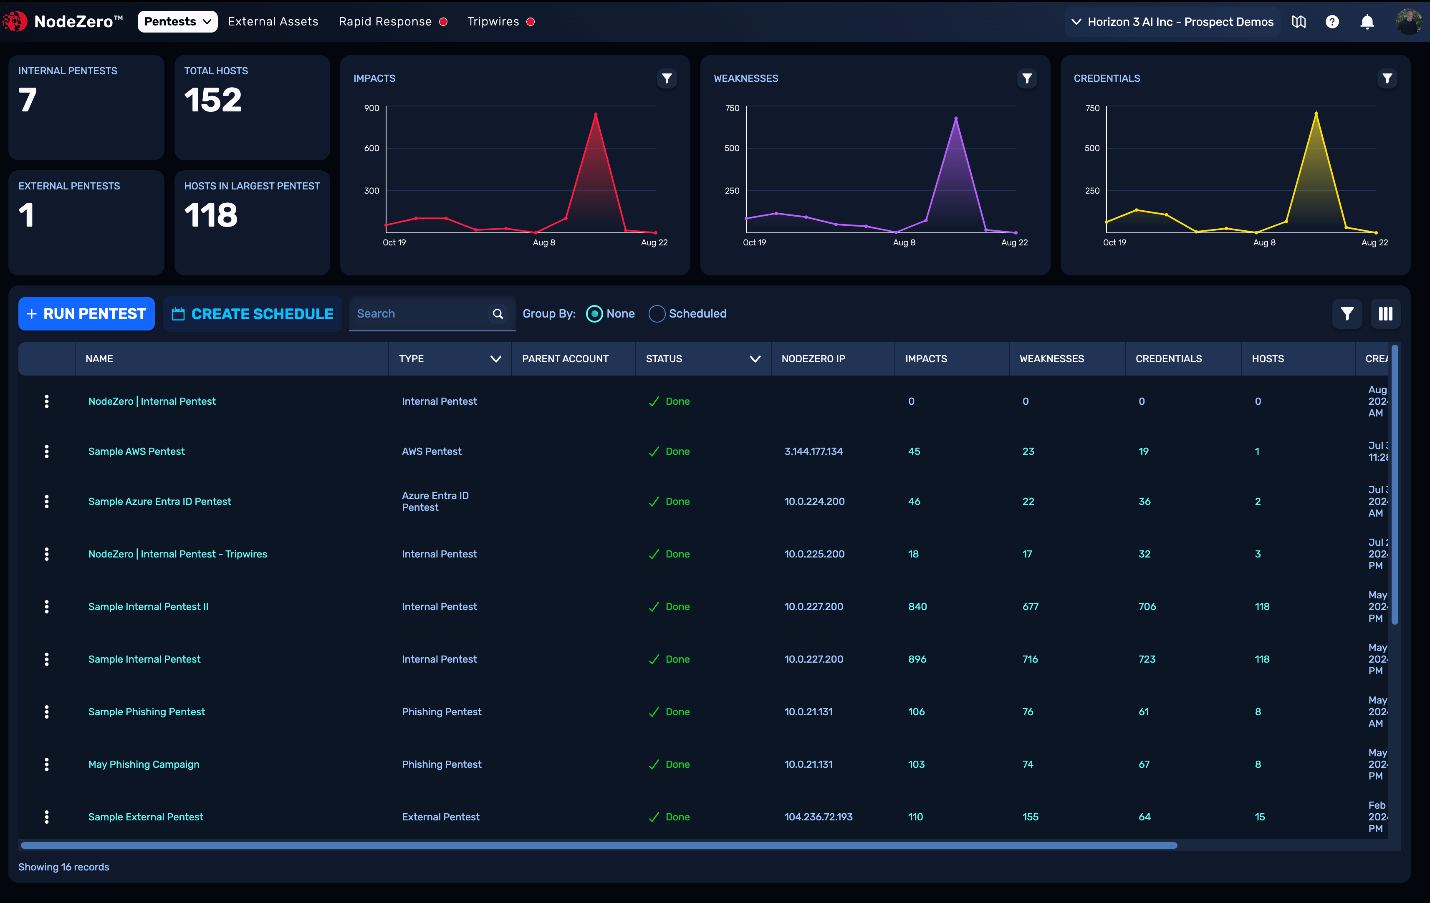Click the vertical table scrollbar
1430x903 pixels.
coord(1394,485)
